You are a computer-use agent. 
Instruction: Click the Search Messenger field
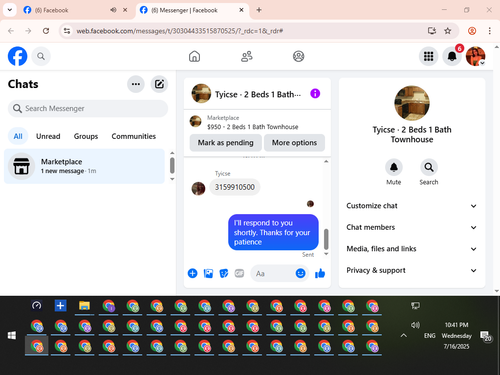tap(88, 108)
